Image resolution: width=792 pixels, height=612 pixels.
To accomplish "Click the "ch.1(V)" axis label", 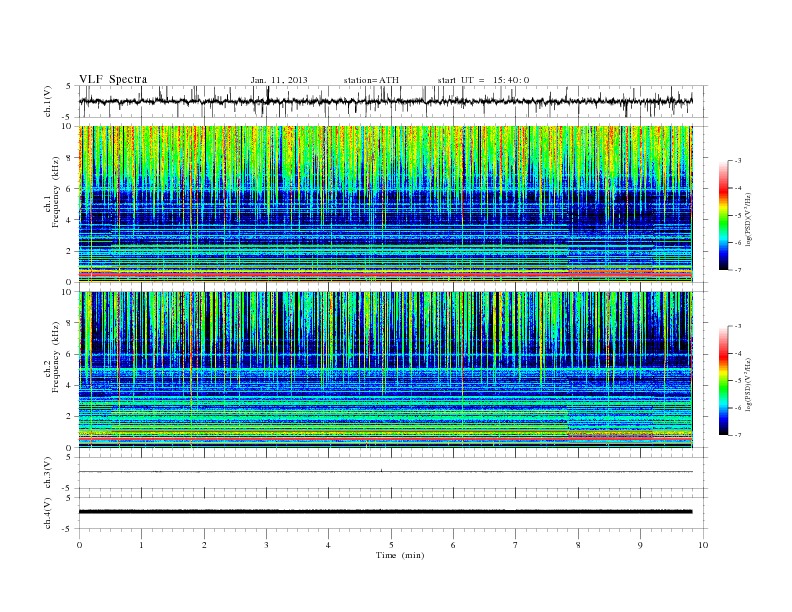I will pyautogui.click(x=48, y=101).
